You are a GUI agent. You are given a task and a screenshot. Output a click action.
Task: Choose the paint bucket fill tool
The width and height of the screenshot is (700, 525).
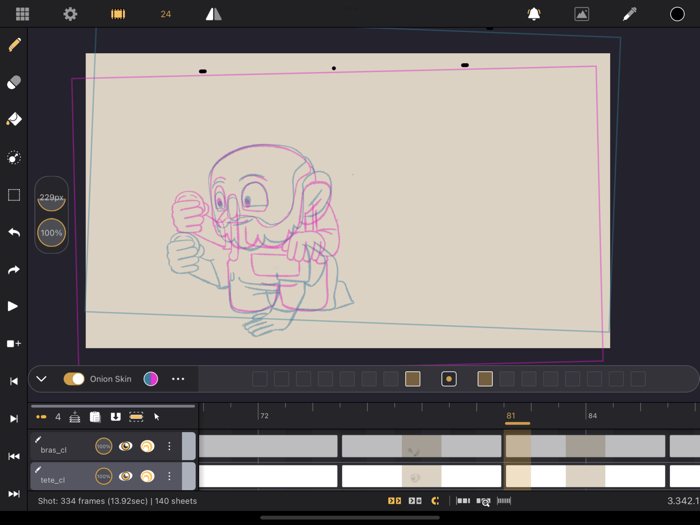[x=14, y=119]
